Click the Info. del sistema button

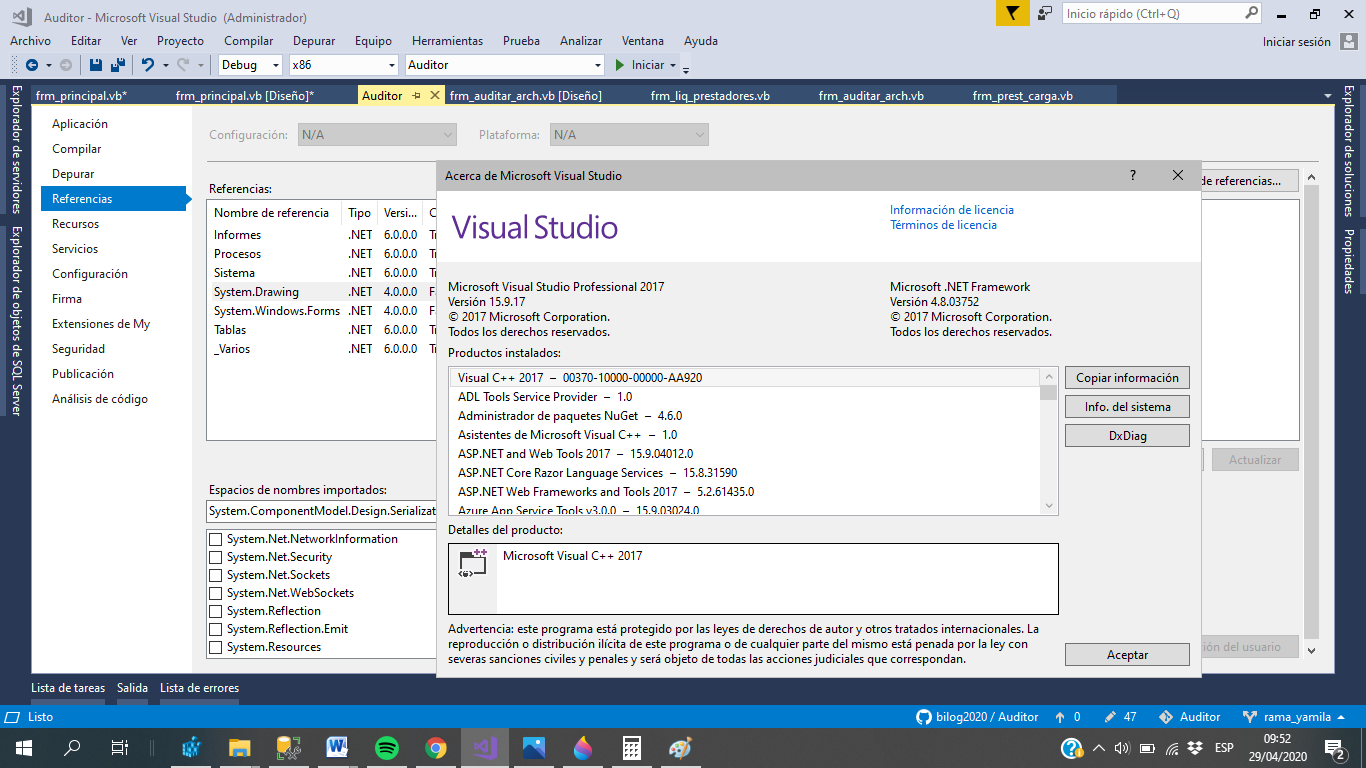[1127, 407]
